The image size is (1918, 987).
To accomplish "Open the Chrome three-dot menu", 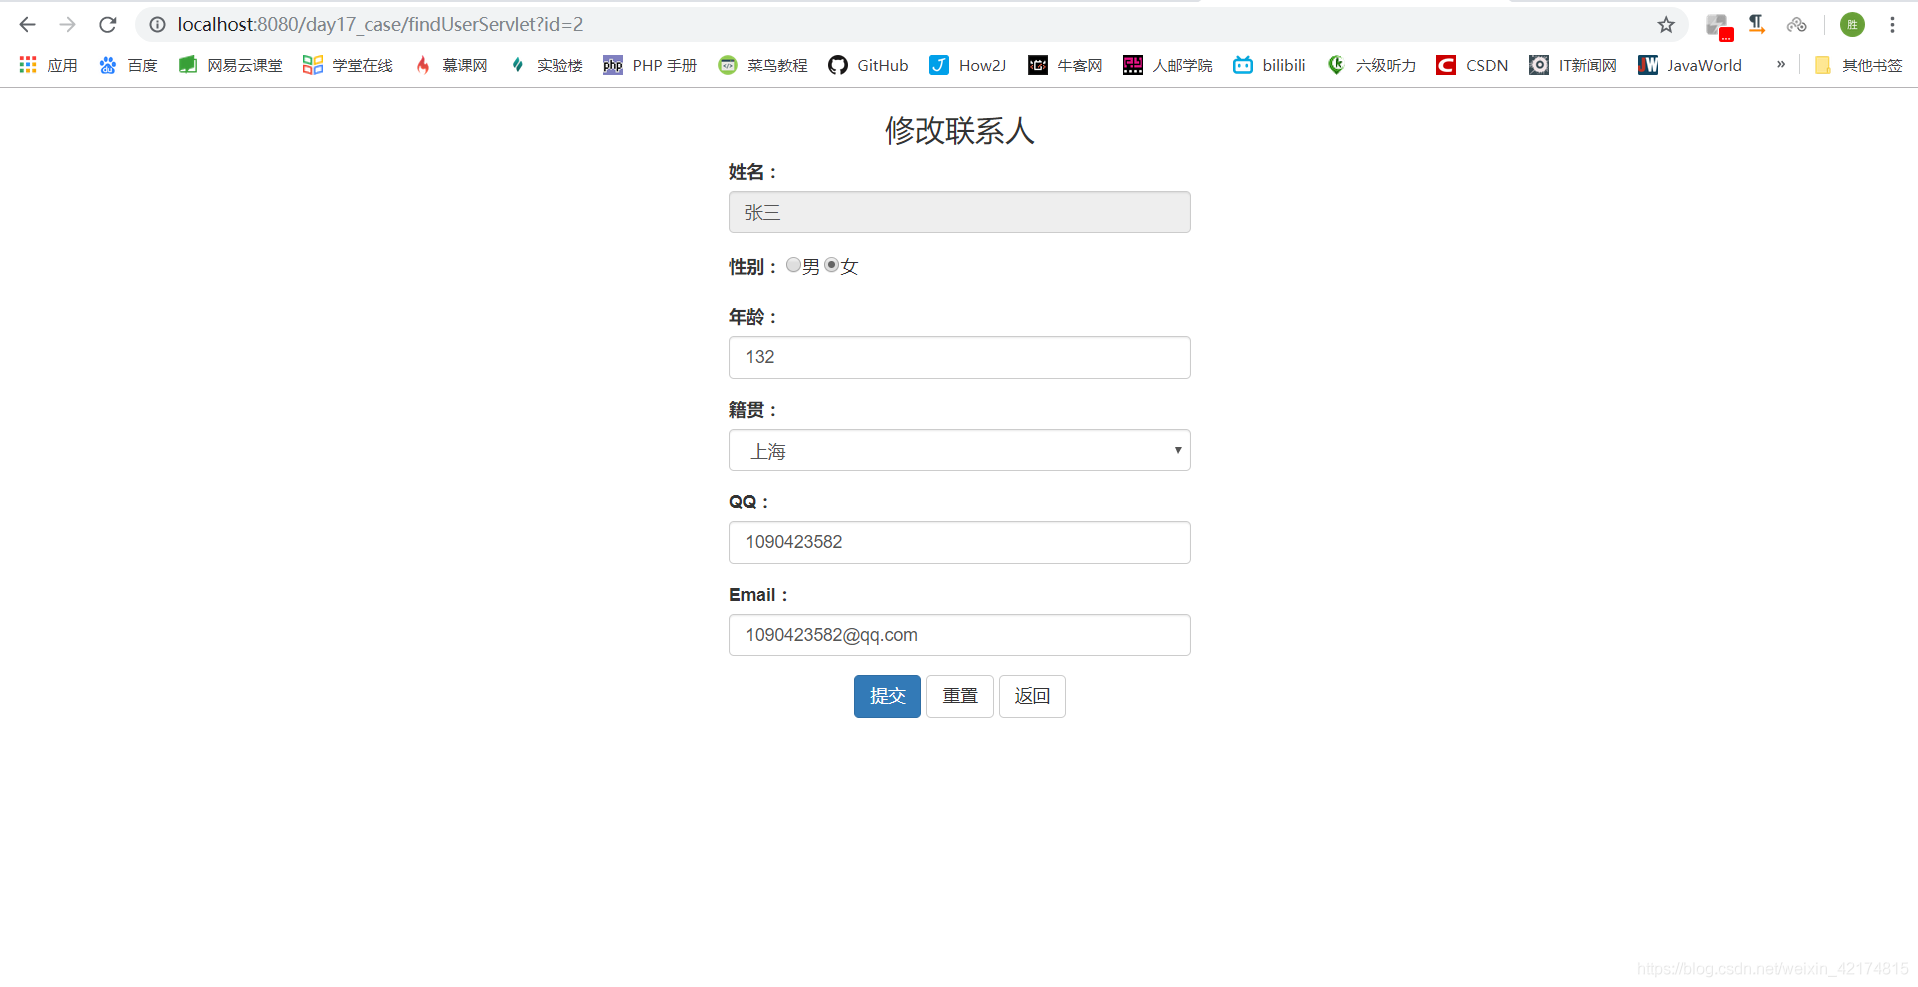I will [1892, 24].
